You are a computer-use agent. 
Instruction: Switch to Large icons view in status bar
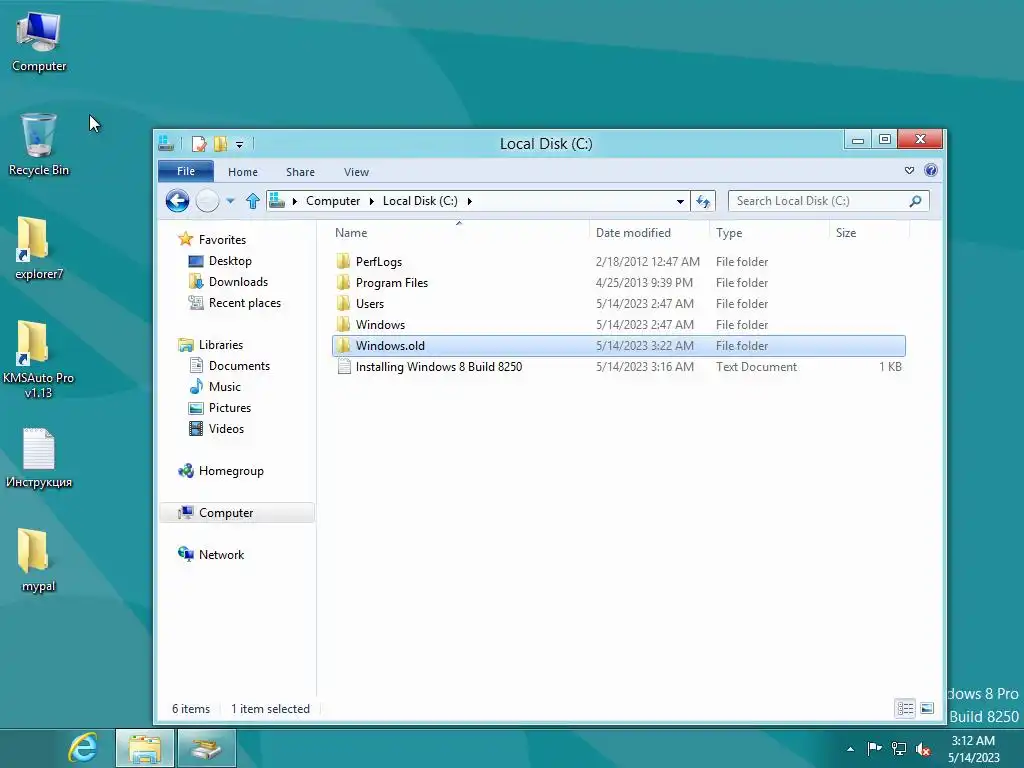[x=927, y=709]
